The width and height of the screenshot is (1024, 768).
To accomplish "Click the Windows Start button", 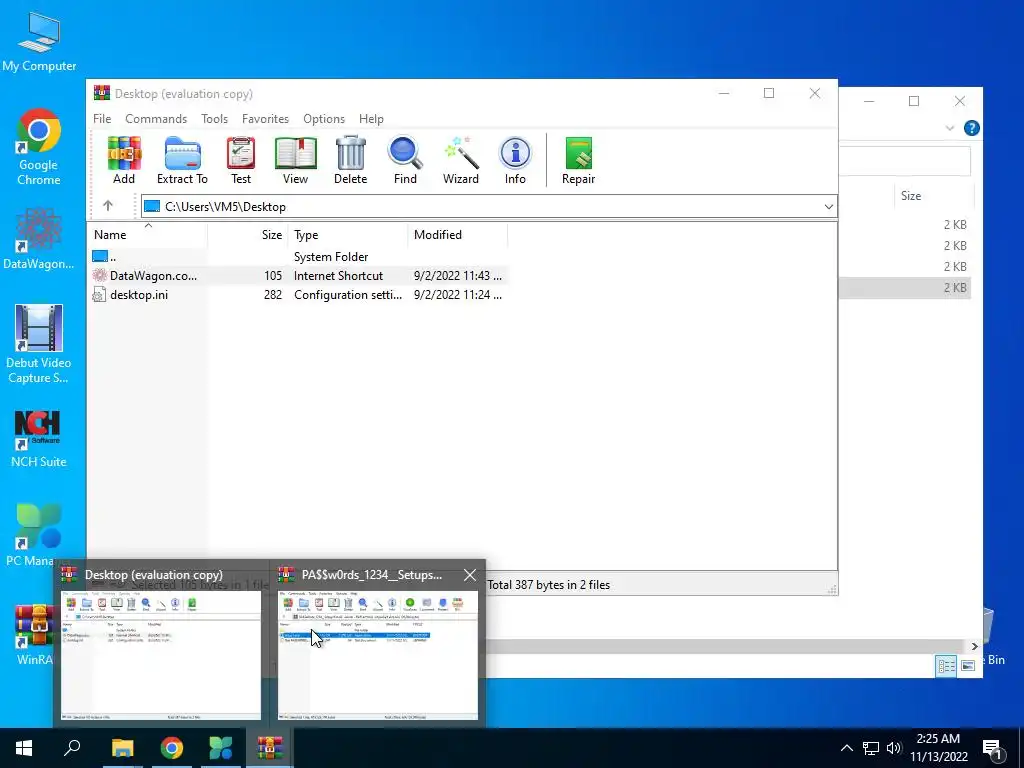I will pyautogui.click(x=24, y=748).
